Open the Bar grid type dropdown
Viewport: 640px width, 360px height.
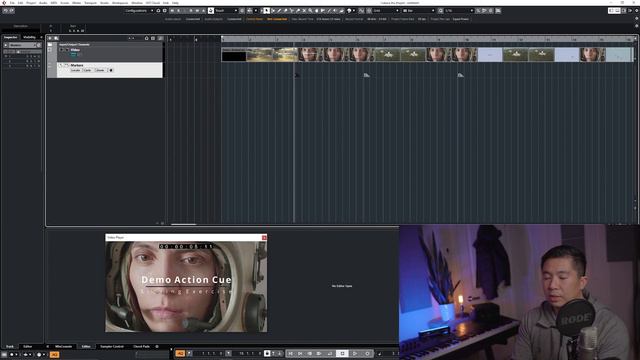[418, 11]
